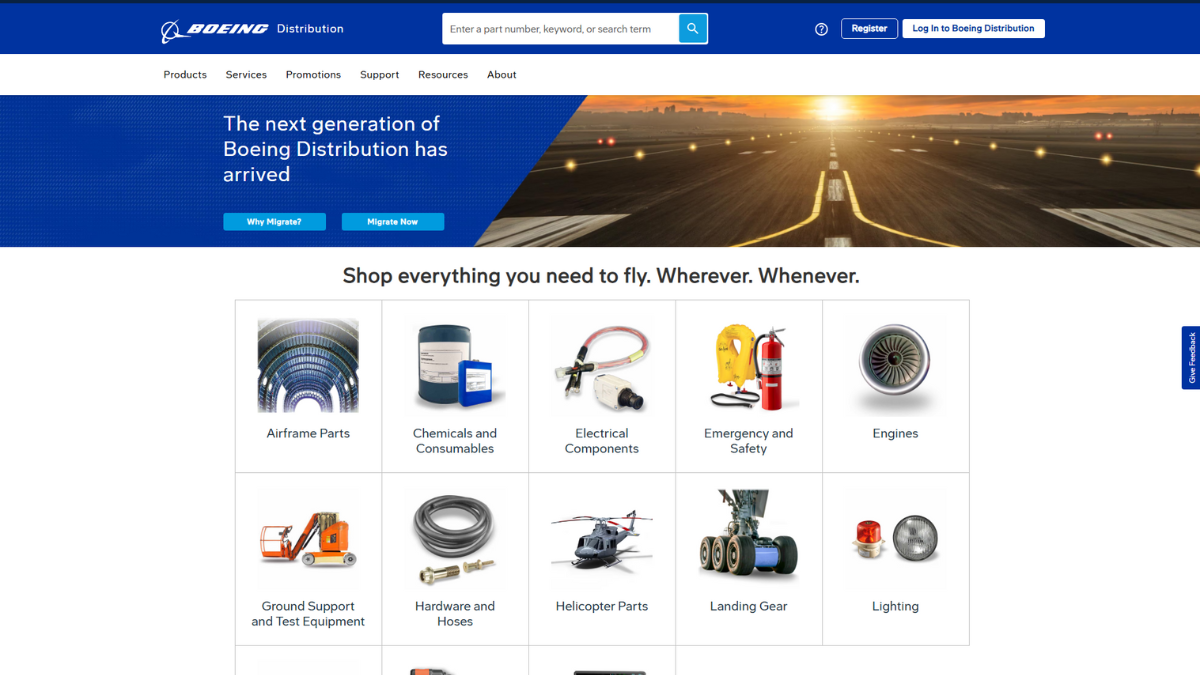Click the Why Migrate button
1200x675 pixels.
pos(274,221)
